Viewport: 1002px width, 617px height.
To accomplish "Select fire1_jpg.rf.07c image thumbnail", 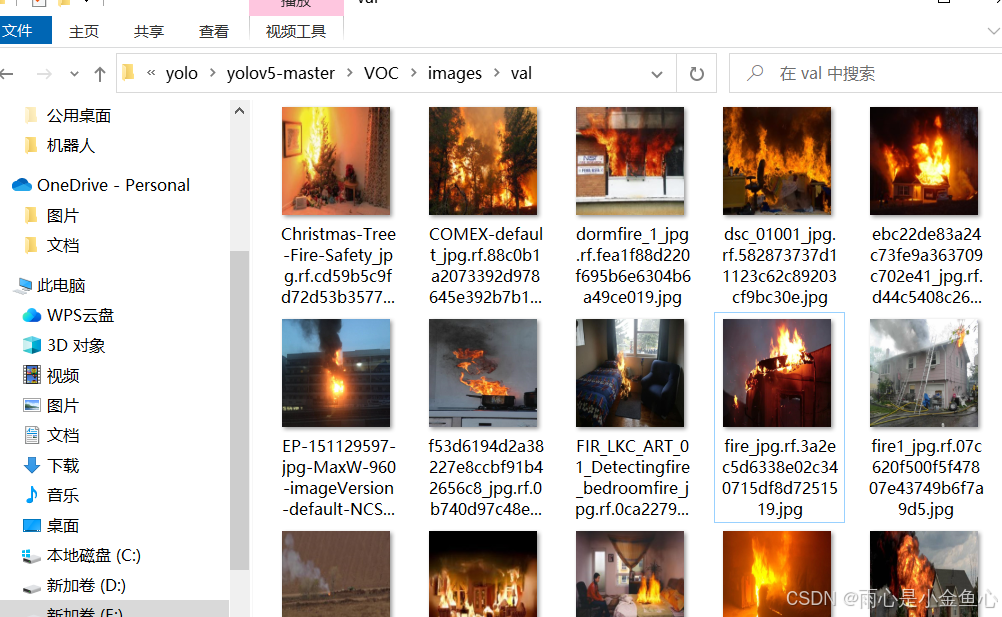I will (x=924, y=373).
